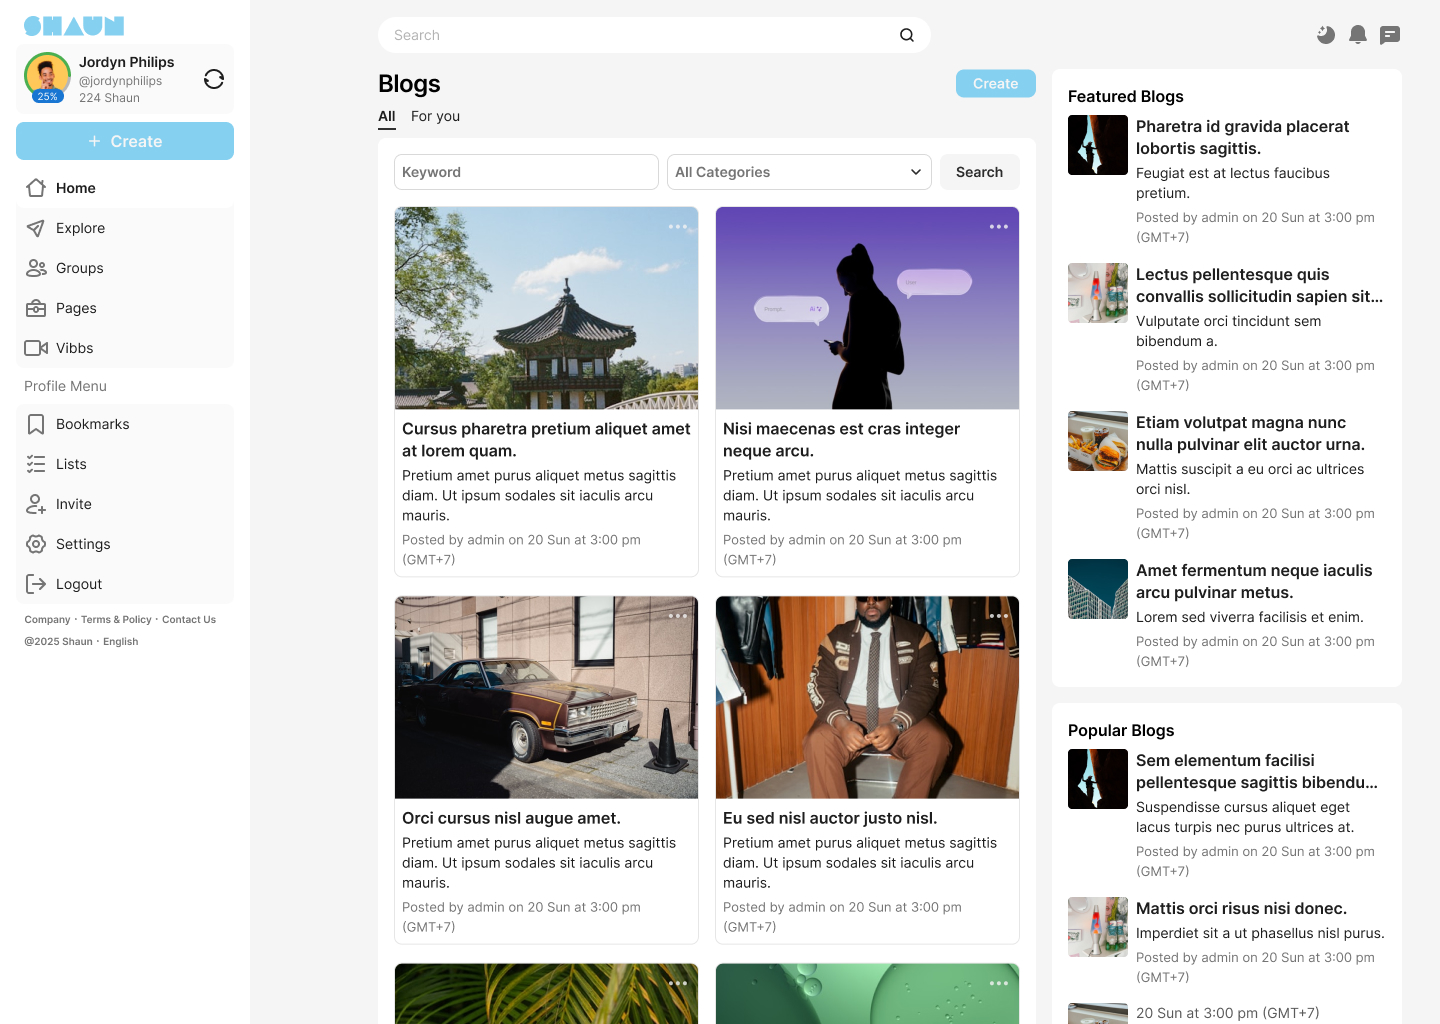
Task: Go to Vibbs video section
Action: (74, 348)
